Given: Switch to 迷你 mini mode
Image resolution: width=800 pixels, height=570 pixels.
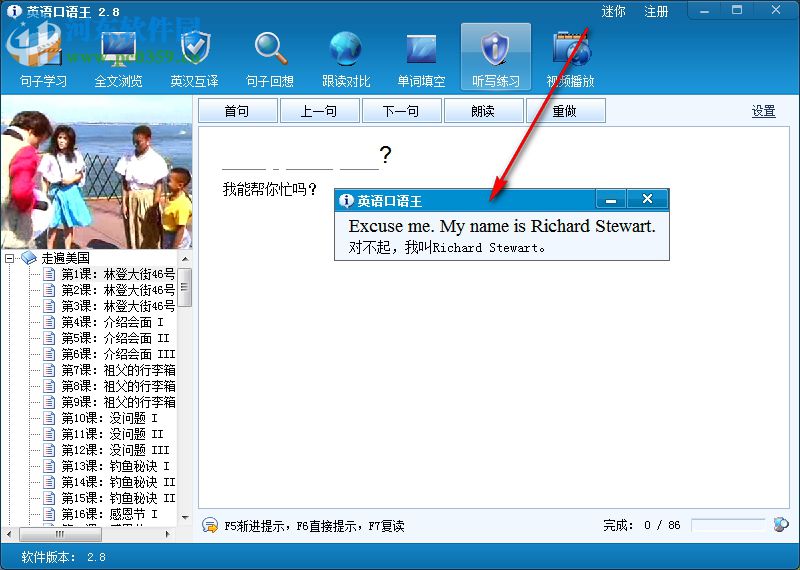Looking at the screenshot, I should click(x=613, y=11).
